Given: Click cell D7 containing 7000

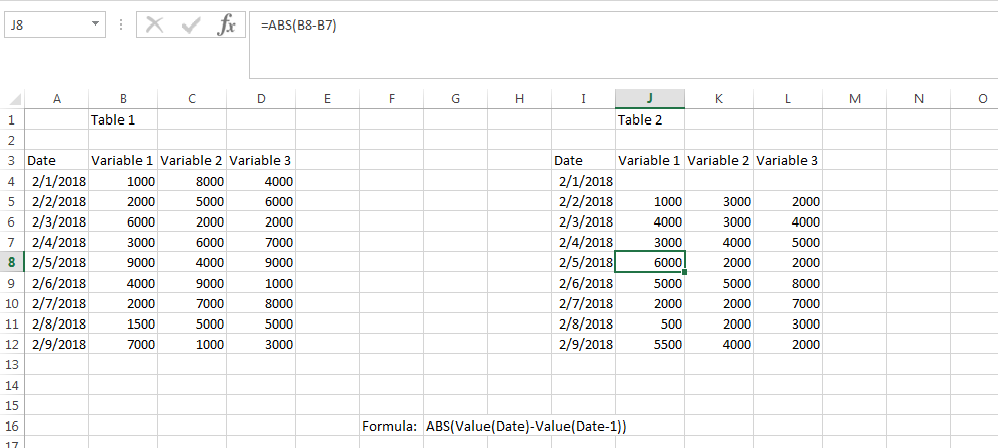Looking at the screenshot, I should [x=261, y=242].
